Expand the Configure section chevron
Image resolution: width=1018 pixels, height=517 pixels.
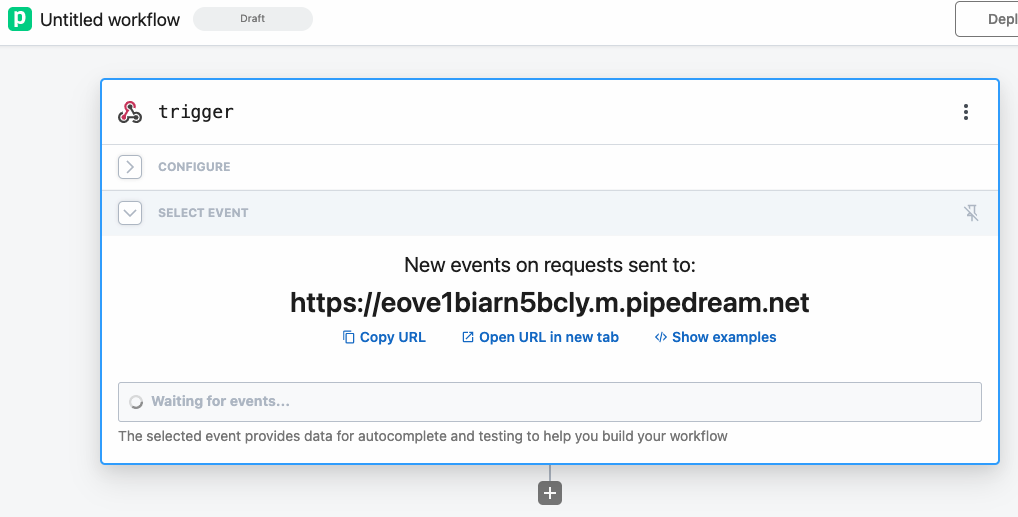coord(130,167)
